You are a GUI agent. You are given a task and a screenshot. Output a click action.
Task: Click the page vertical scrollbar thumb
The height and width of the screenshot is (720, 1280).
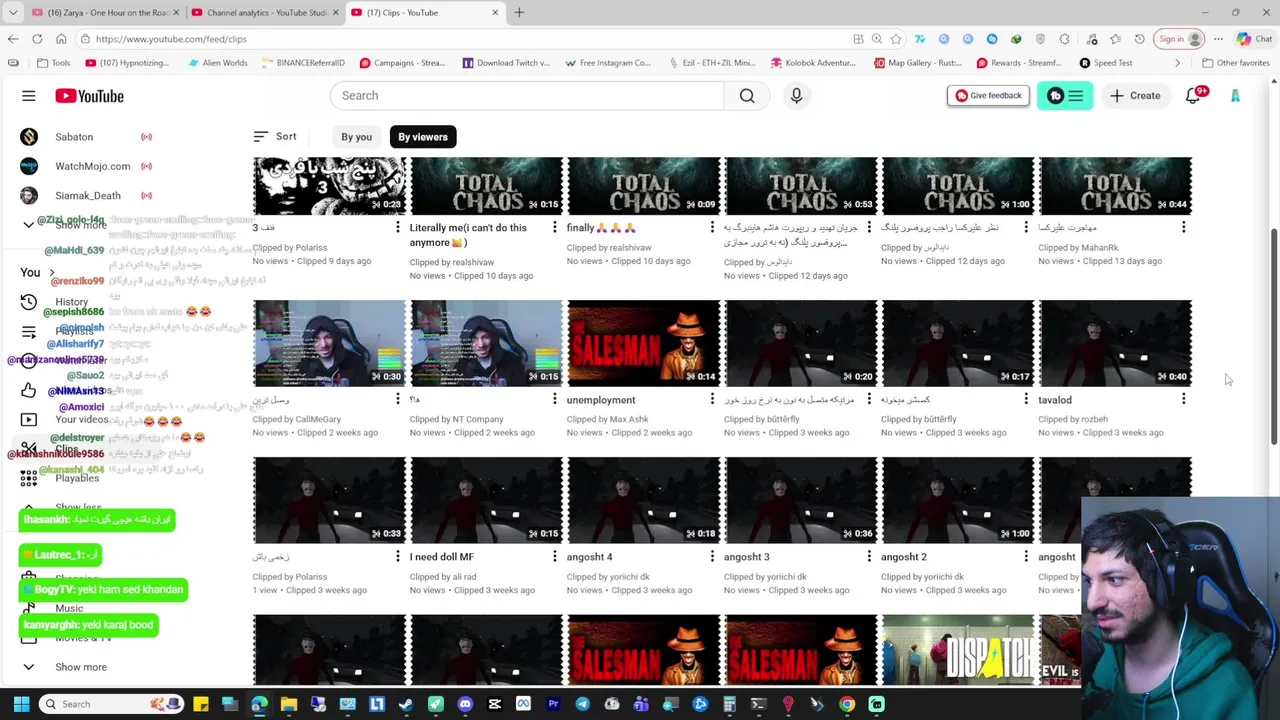[1274, 337]
